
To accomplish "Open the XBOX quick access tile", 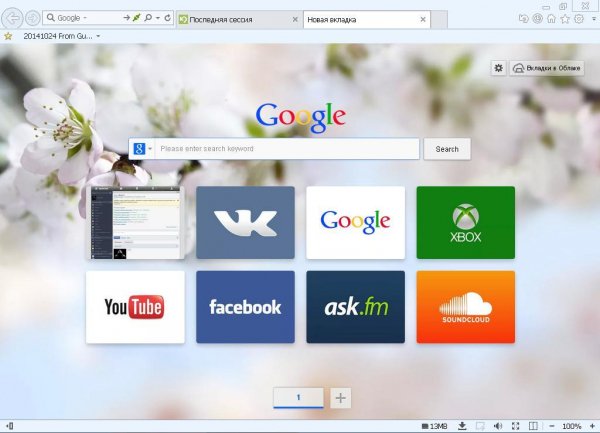I will tap(466, 223).
